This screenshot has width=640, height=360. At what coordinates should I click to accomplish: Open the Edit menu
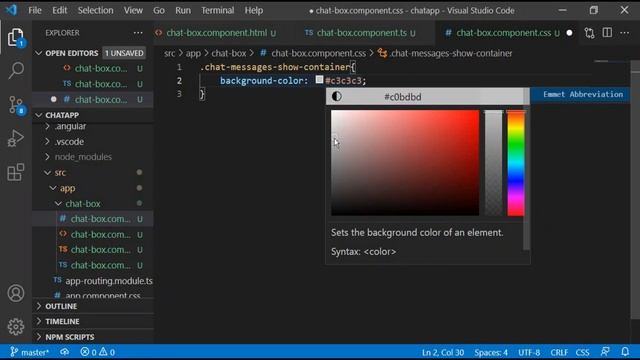[x=60, y=10]
